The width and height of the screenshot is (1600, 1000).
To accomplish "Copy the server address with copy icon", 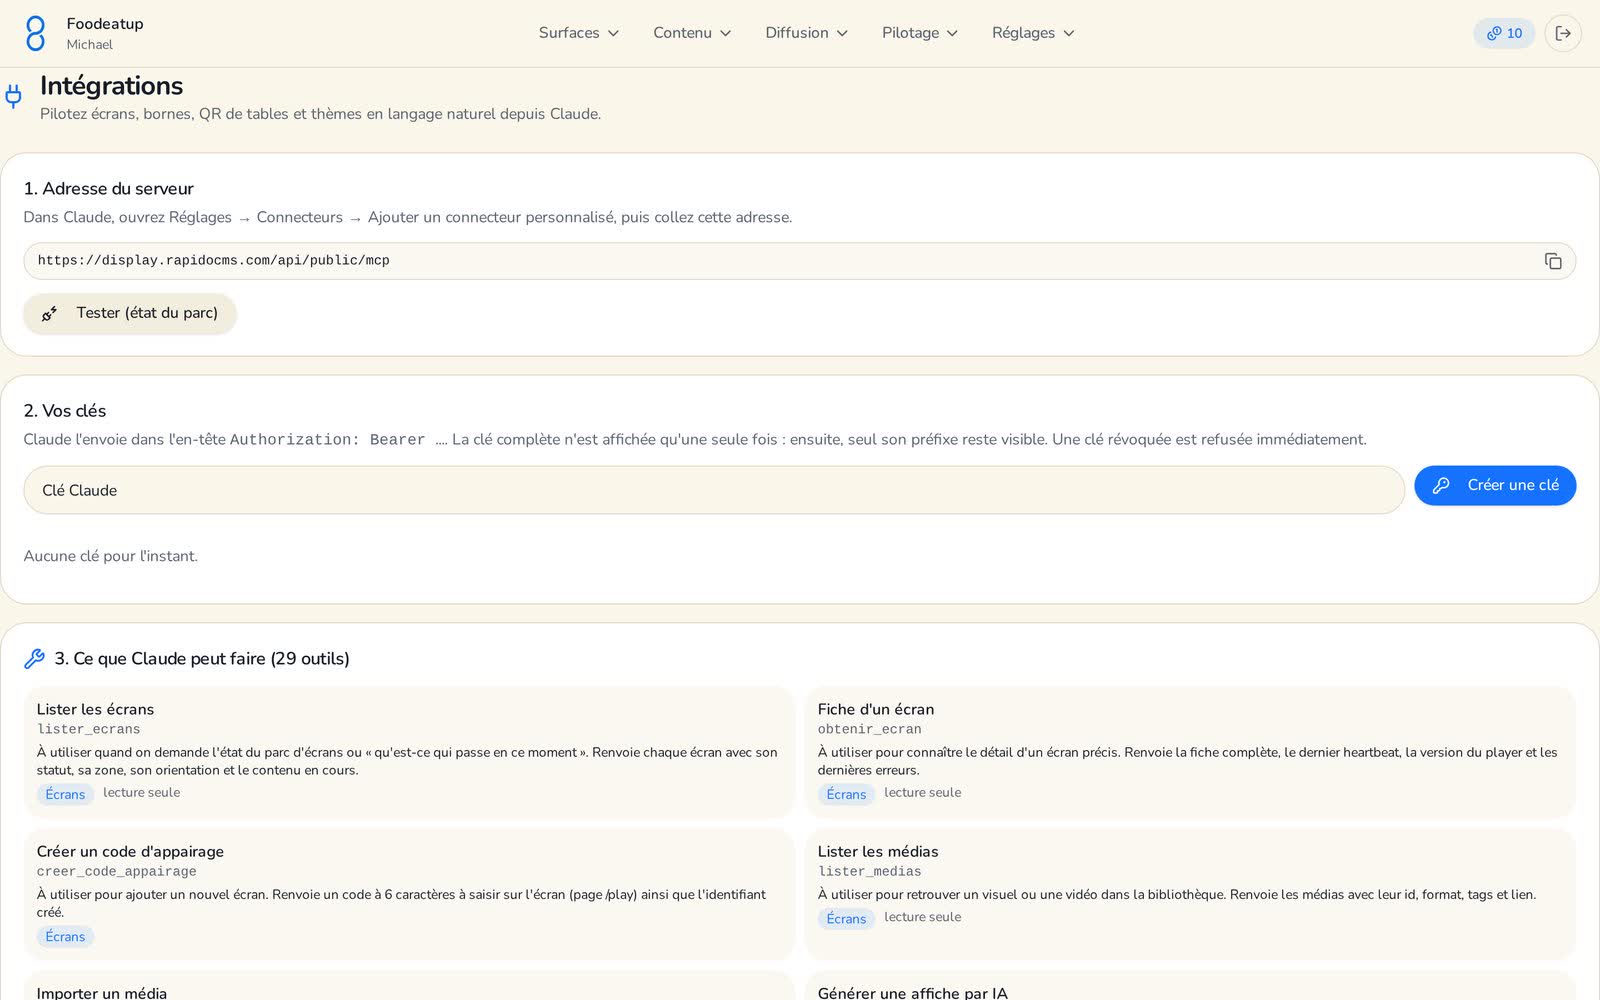I will [x=1553, y=261].
